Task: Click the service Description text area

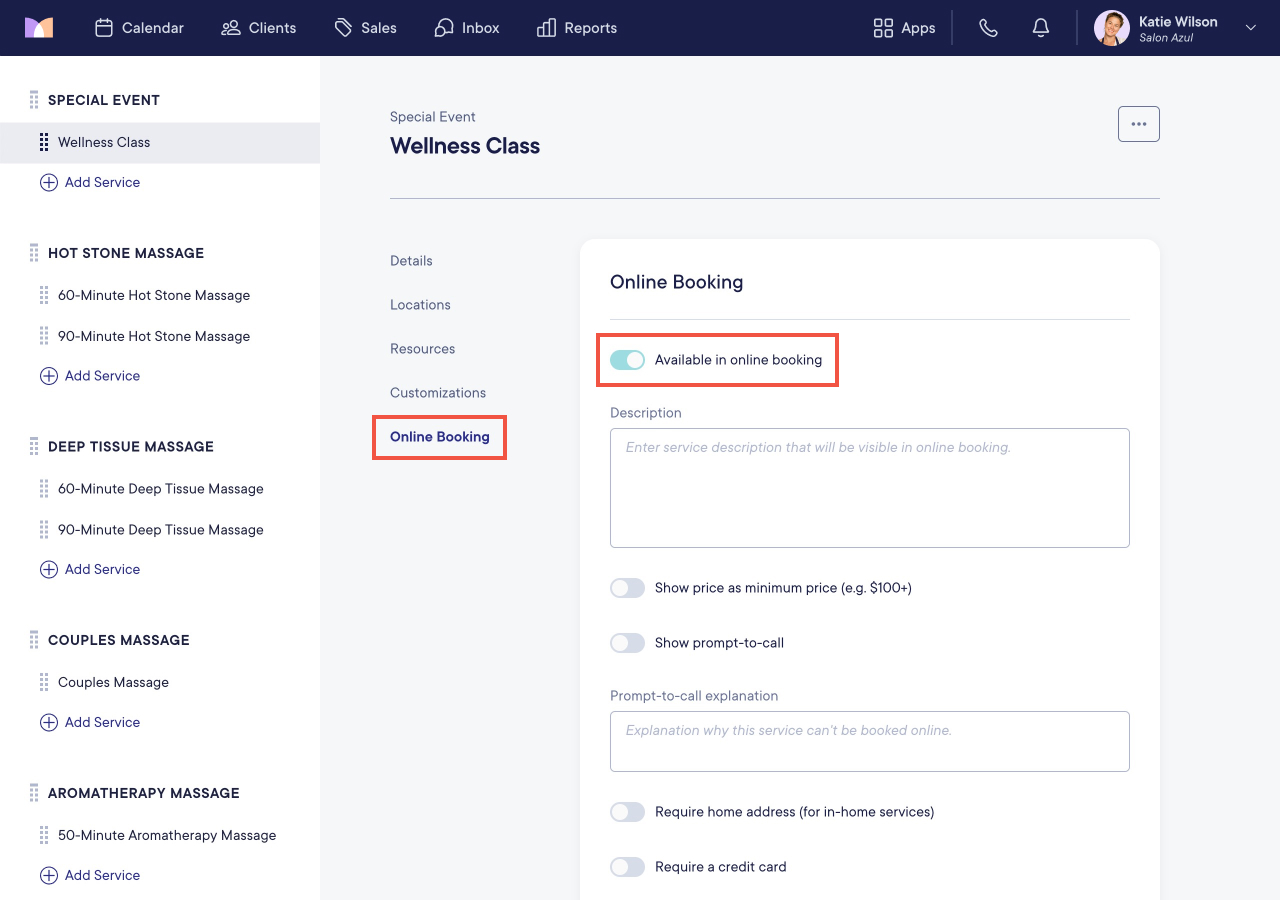Action: 870,488
